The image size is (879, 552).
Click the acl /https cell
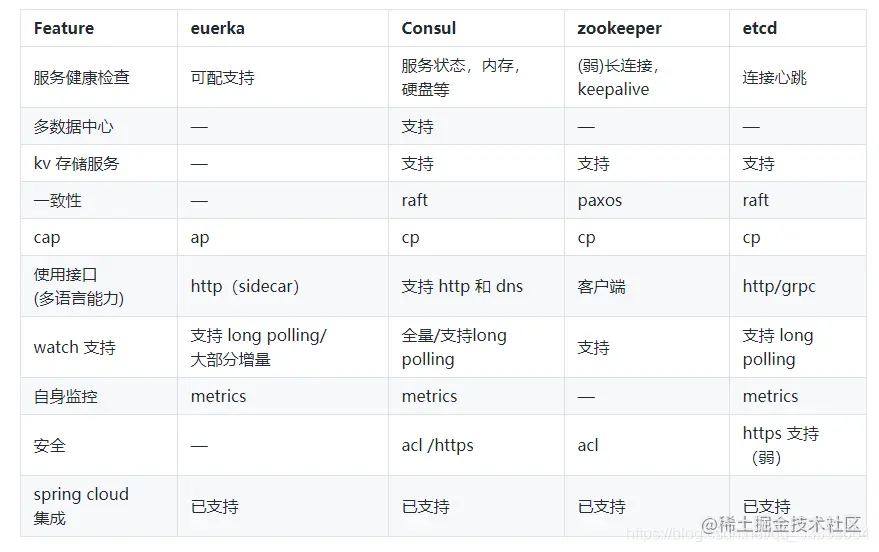(x=437, y=445)
